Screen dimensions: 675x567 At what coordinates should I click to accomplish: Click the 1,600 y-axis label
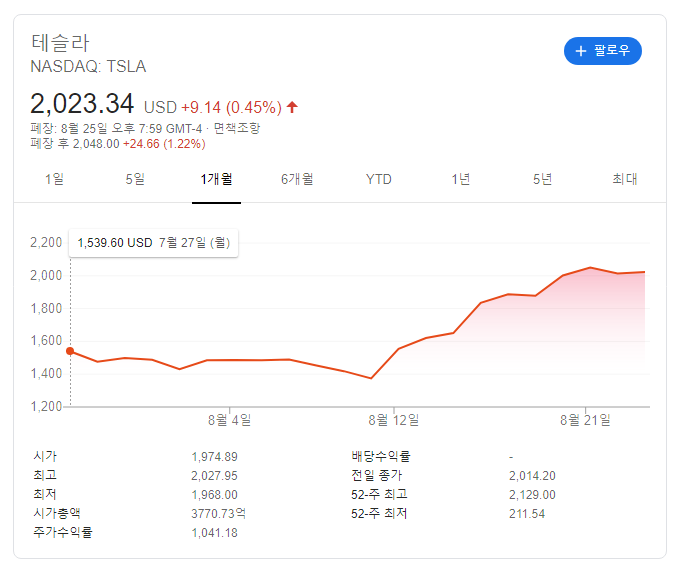[46, 341]
